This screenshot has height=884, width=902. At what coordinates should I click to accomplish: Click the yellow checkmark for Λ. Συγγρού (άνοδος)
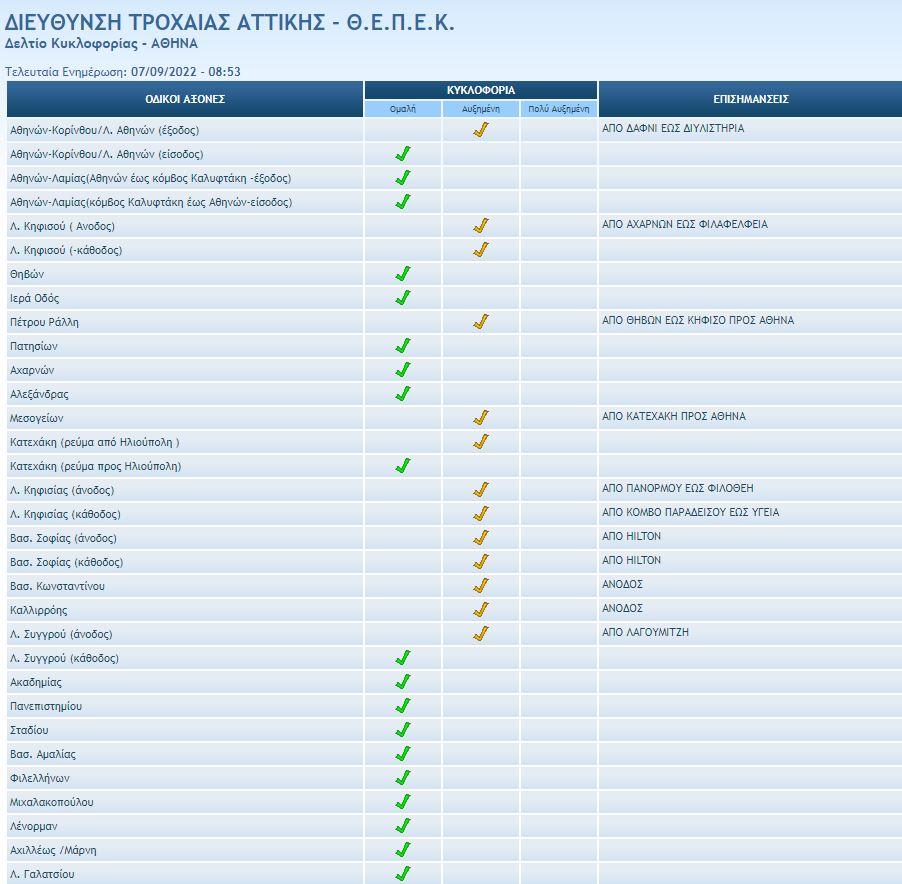pyautogui.click(x=481, y=634)
